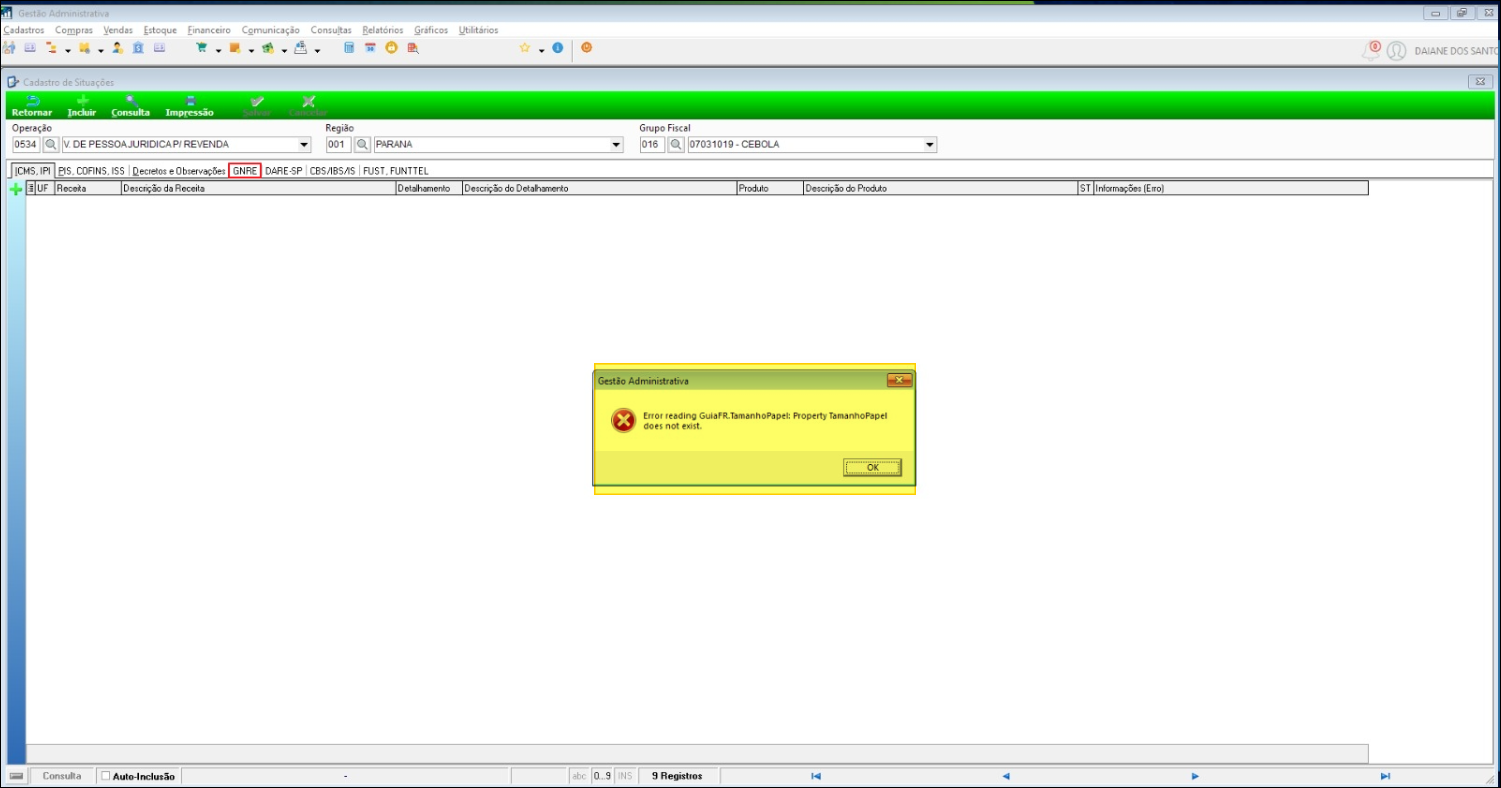Click the blue info icon
The height and width of the screenshot is (788, 1501).
click(x=557, y=48)
